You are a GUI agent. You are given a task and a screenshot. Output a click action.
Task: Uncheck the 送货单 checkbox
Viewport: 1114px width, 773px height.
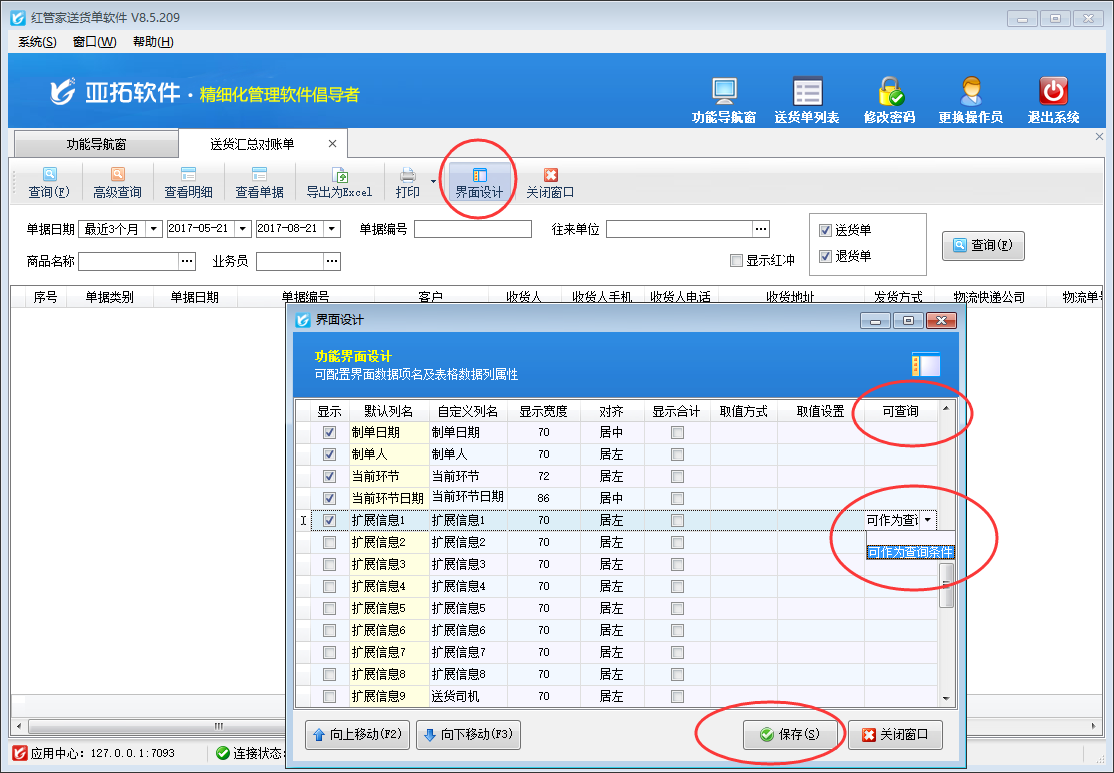pyautogui.click(x=826, y=230)
